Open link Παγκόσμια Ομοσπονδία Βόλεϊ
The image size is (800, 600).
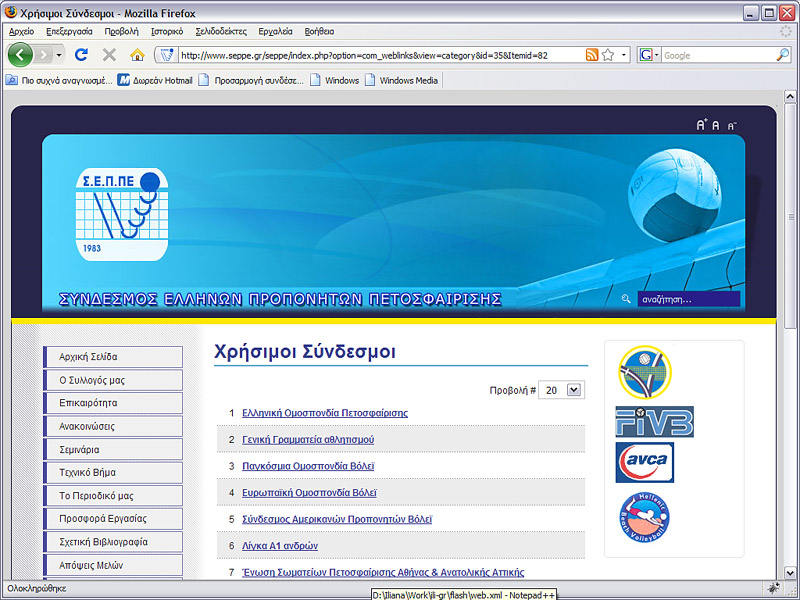(x=308, y=466)
